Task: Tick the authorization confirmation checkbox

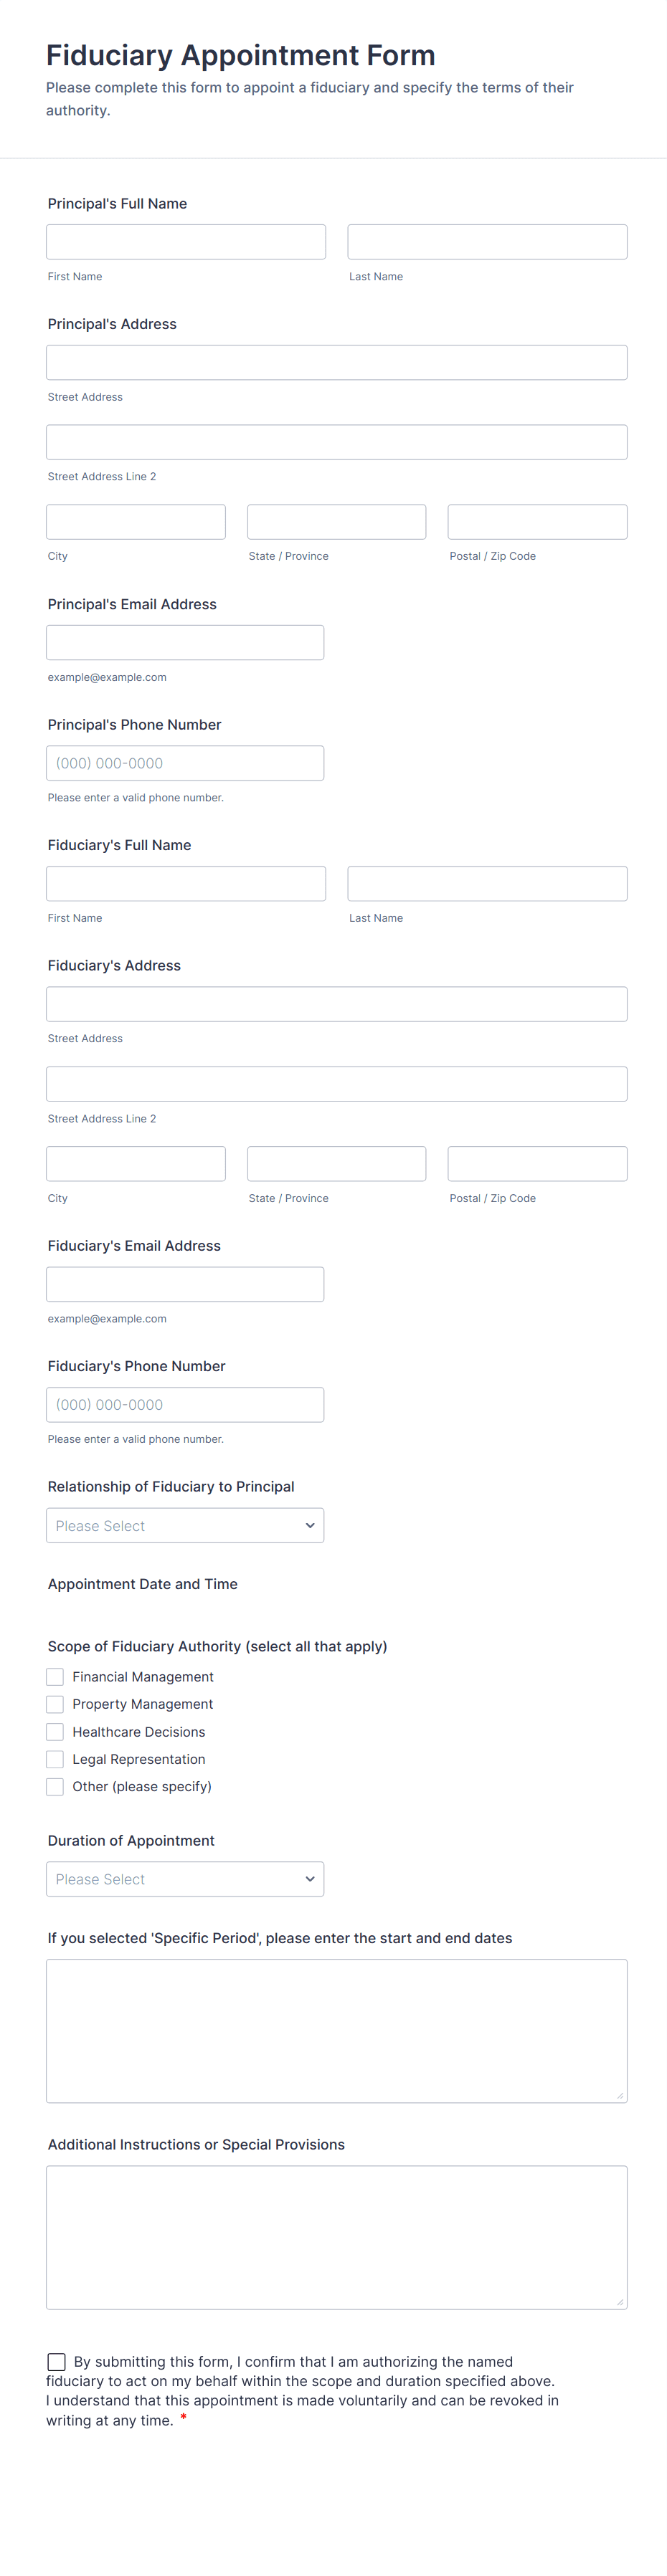Action: pos(57,2361)
